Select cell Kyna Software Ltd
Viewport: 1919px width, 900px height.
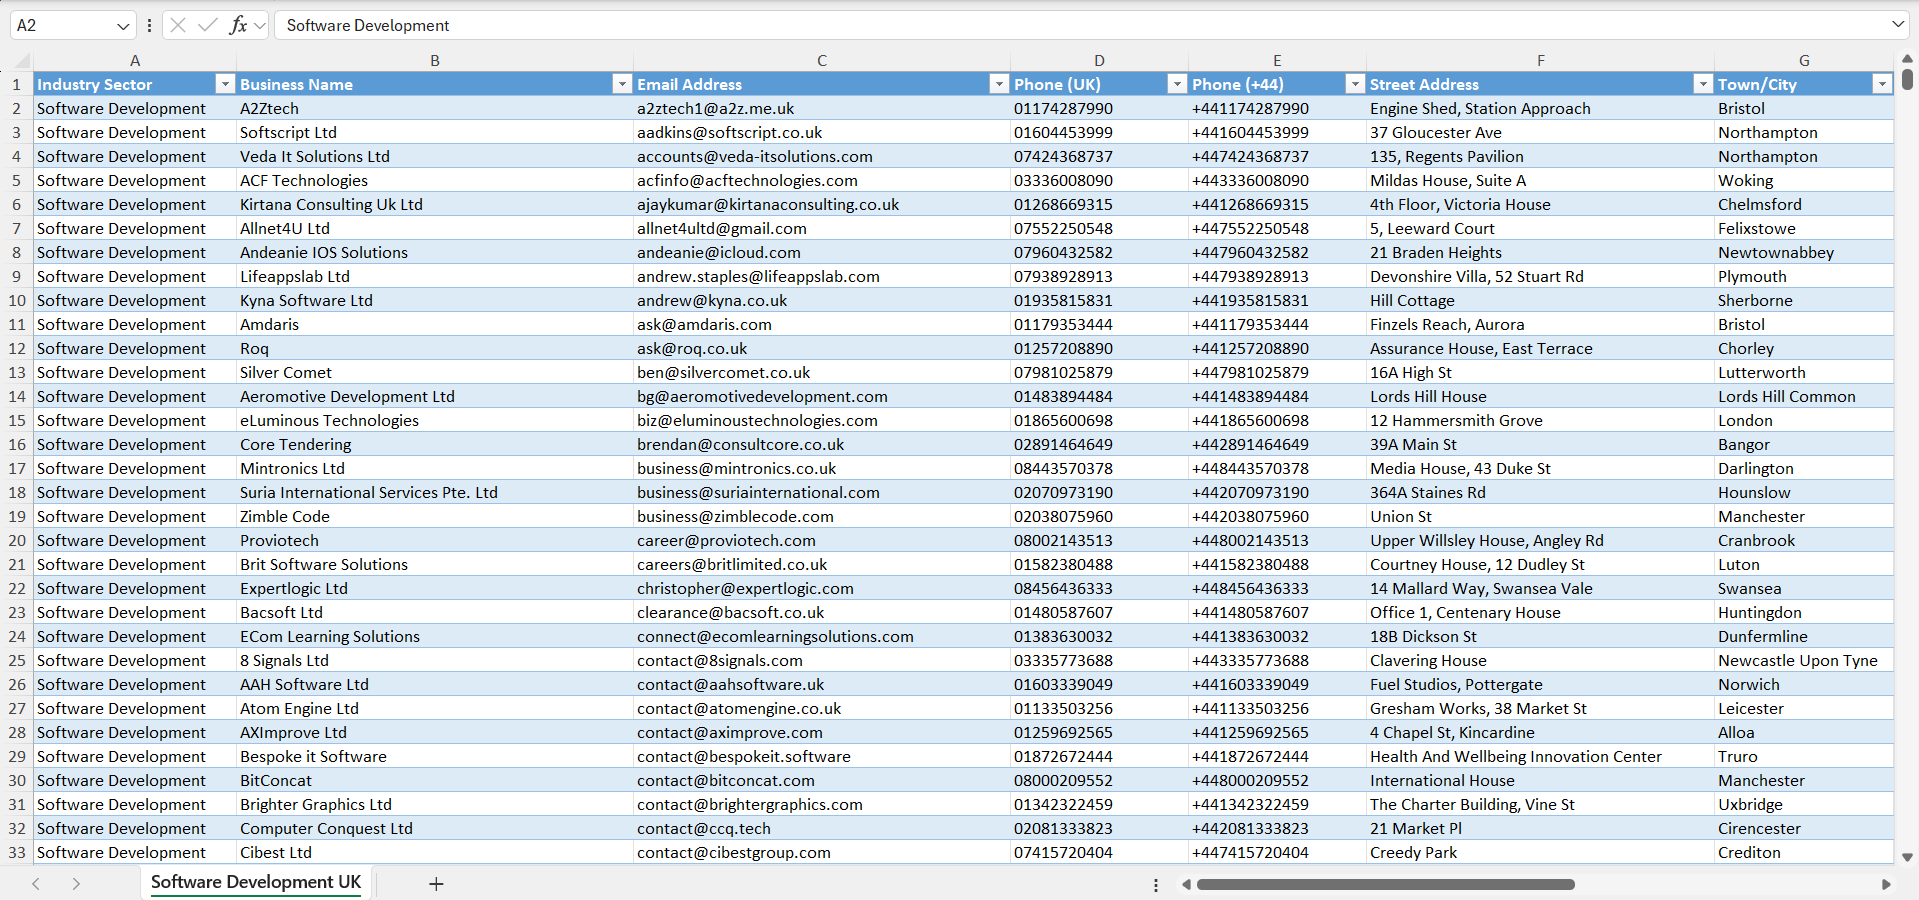pos(434,300)
